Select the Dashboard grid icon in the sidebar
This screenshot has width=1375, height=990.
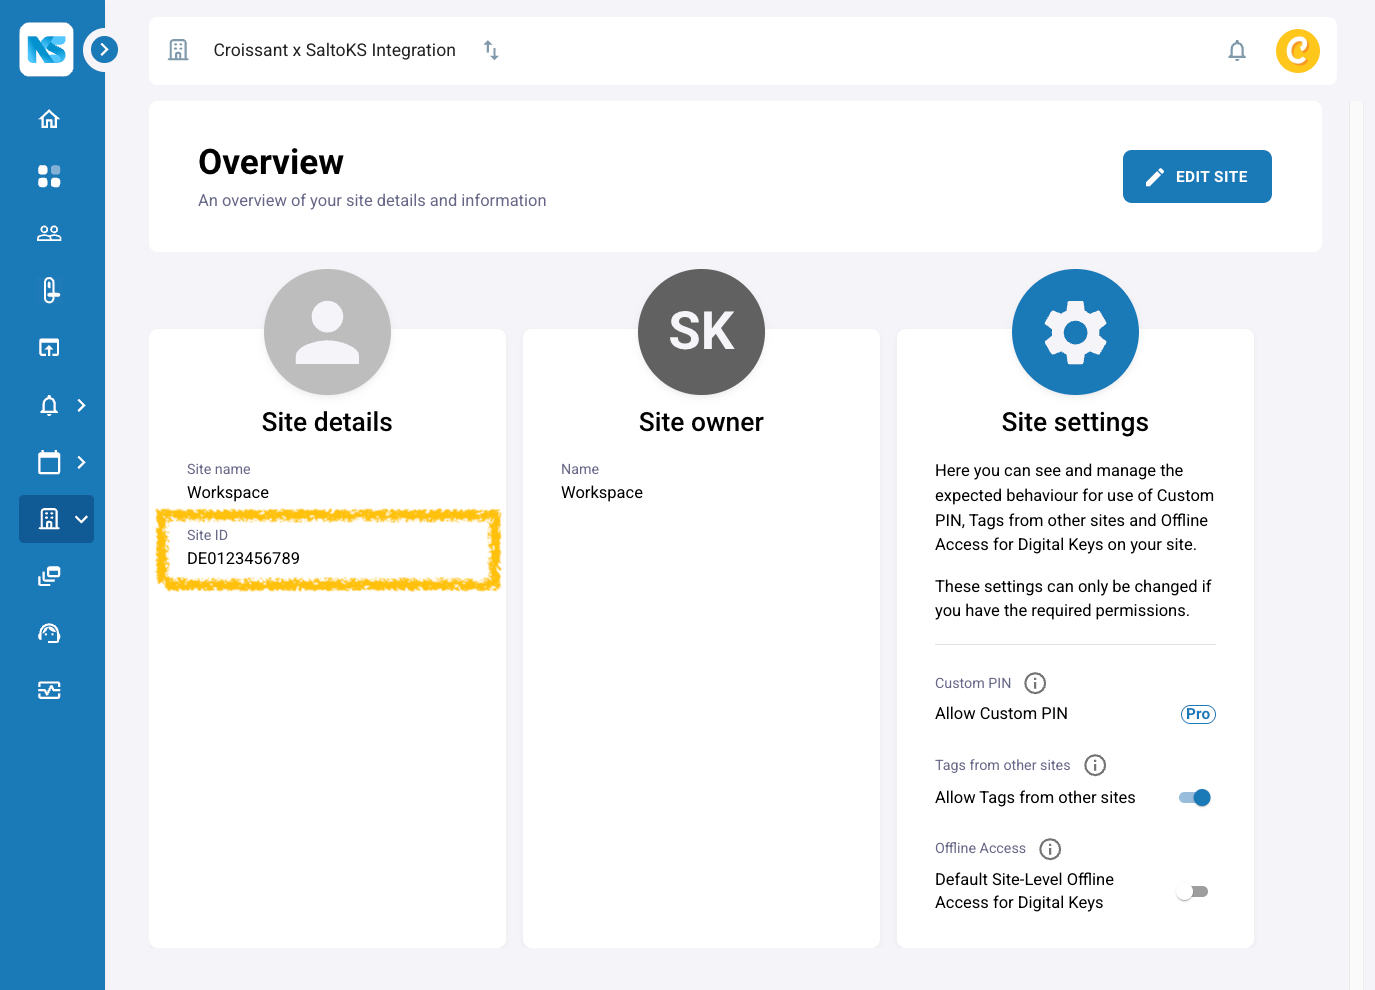[48, 176]
